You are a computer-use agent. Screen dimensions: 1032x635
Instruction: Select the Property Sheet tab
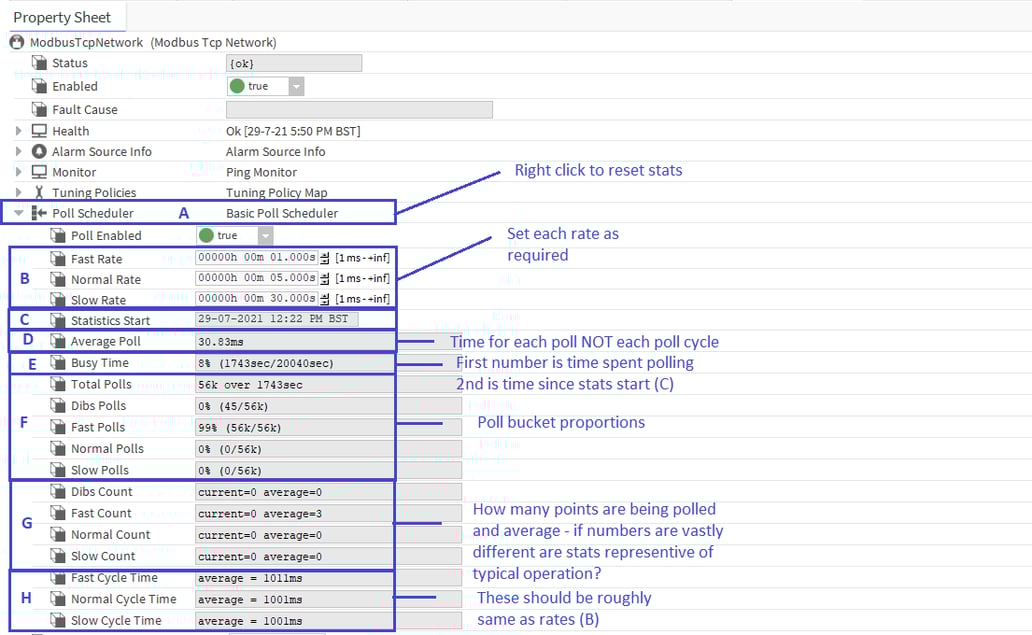click(x=62, y=17)
